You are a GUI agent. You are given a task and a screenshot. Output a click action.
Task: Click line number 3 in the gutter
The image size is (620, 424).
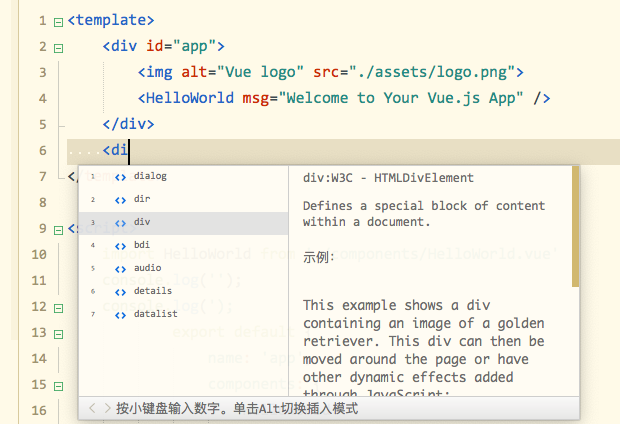point(41,73)
